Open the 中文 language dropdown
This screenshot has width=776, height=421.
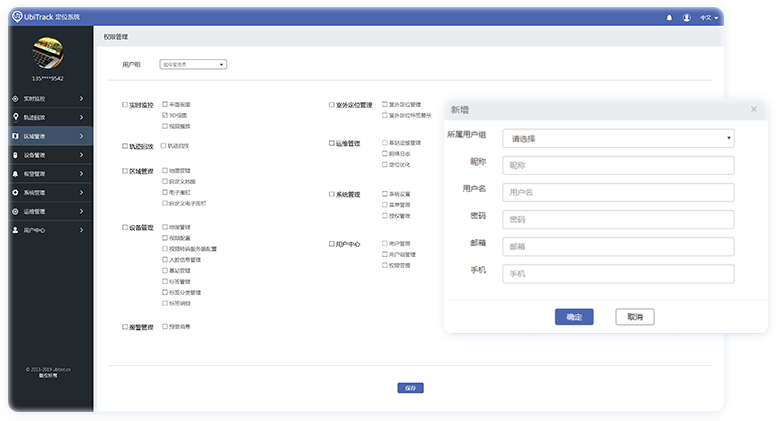[x=709, y=18]
